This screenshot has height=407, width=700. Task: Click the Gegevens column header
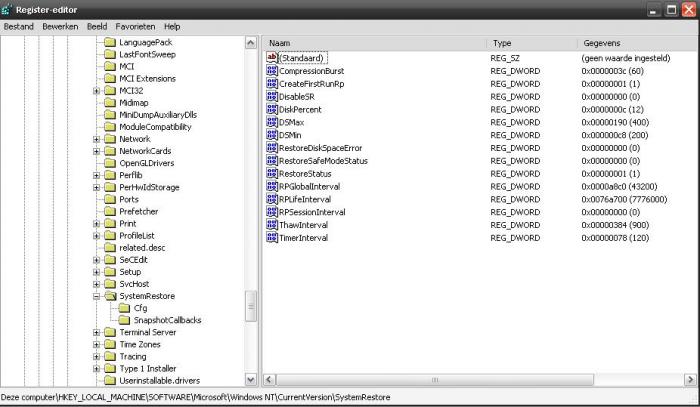pyautogui.click(x=637, y=43)
